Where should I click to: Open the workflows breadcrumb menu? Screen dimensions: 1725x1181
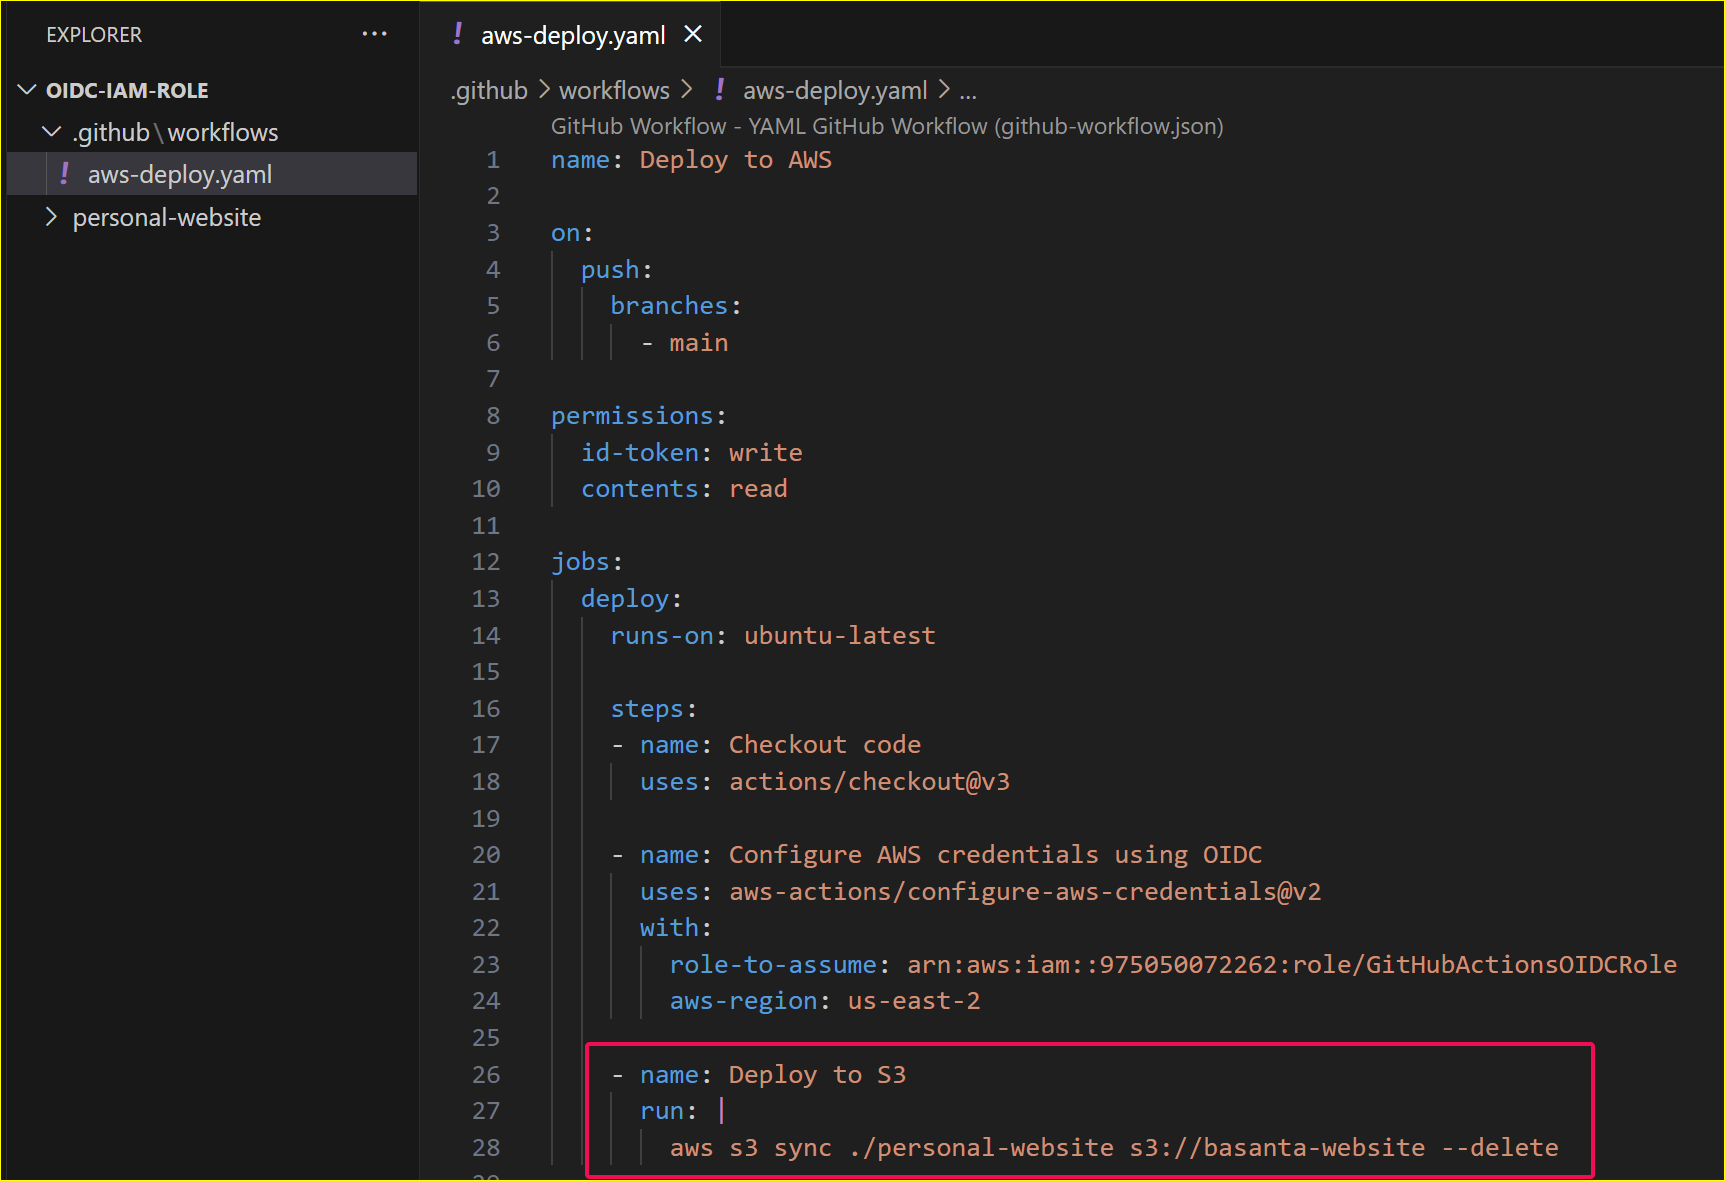(615, 90)
